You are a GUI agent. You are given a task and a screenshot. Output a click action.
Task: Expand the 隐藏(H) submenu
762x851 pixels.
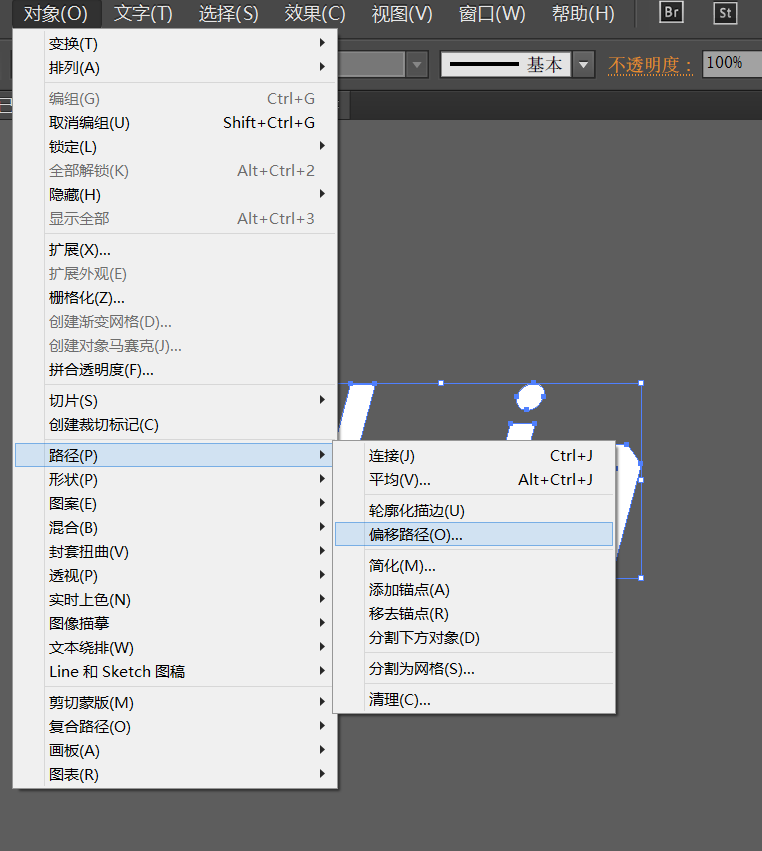pyautogui.click(x=176, y=194)
